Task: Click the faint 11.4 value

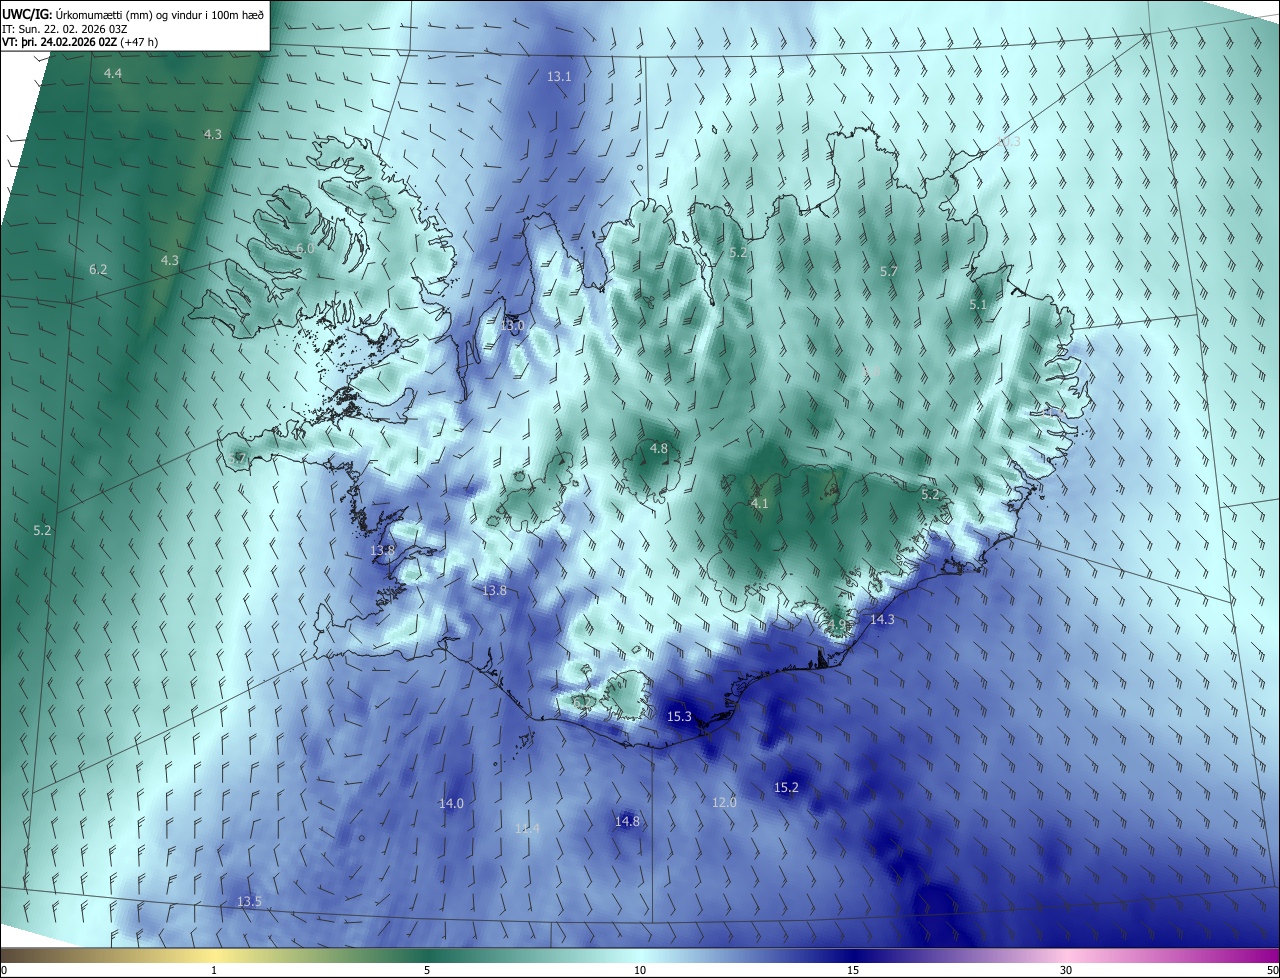Action: point(527,829)
